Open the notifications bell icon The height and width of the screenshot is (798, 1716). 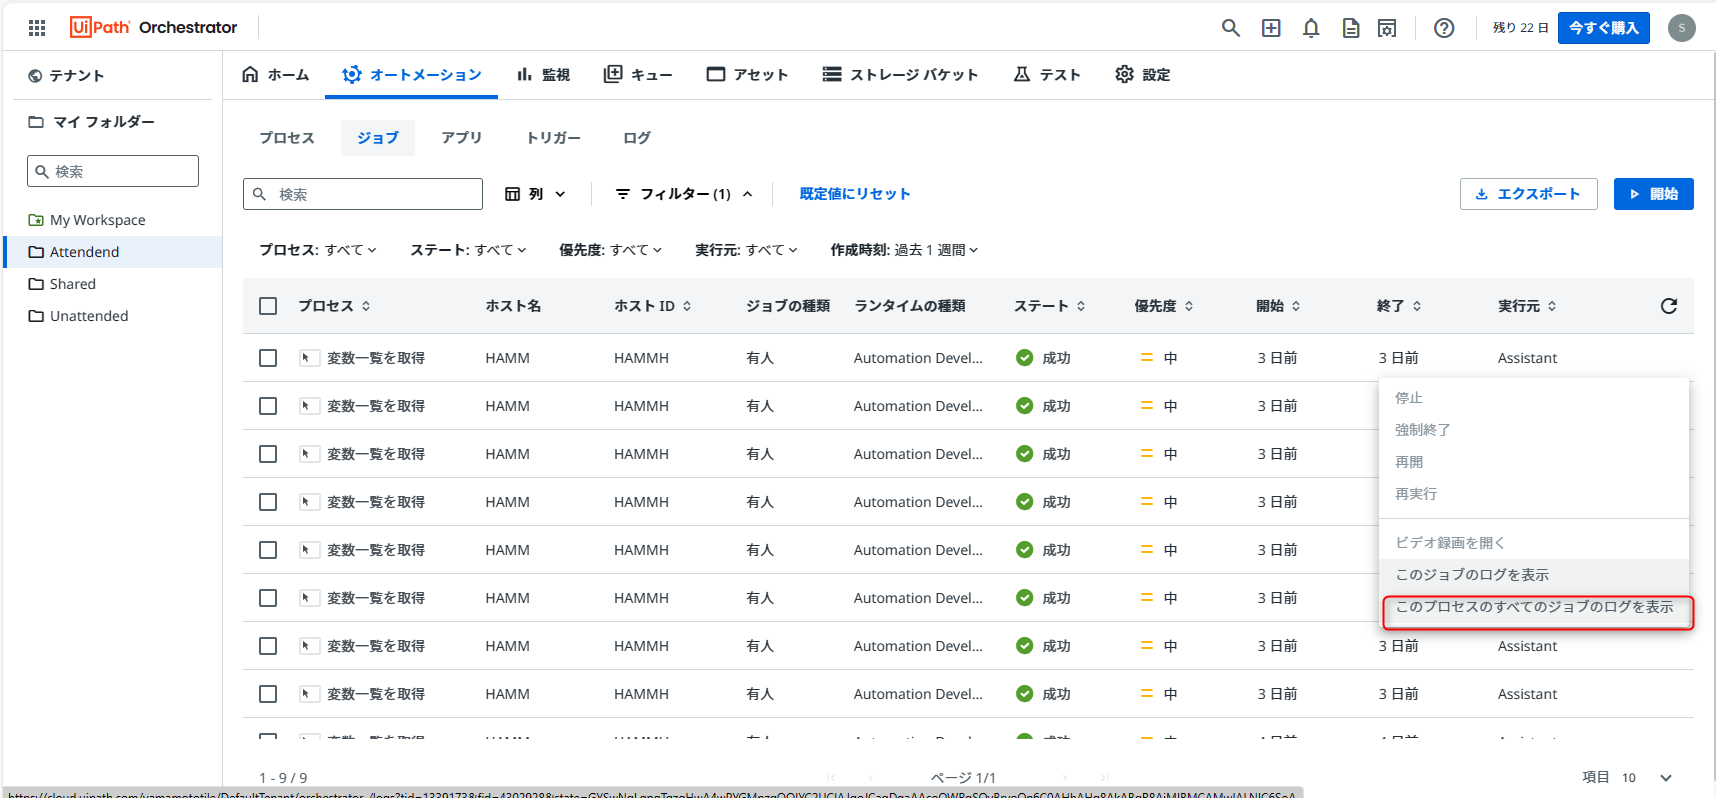coord(1310,28)
